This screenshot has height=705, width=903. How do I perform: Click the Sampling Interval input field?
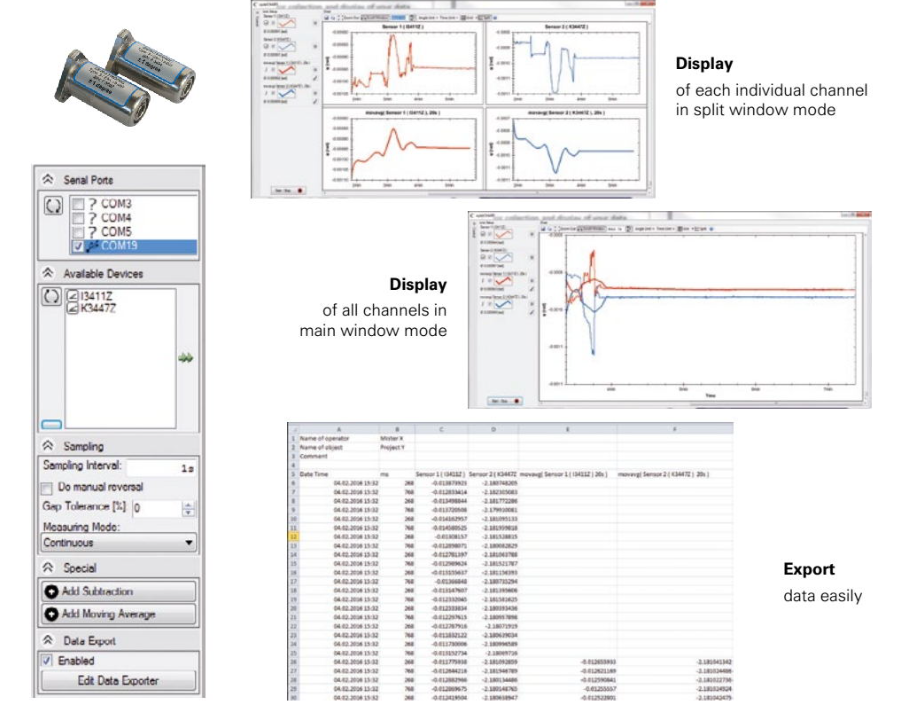162,467
